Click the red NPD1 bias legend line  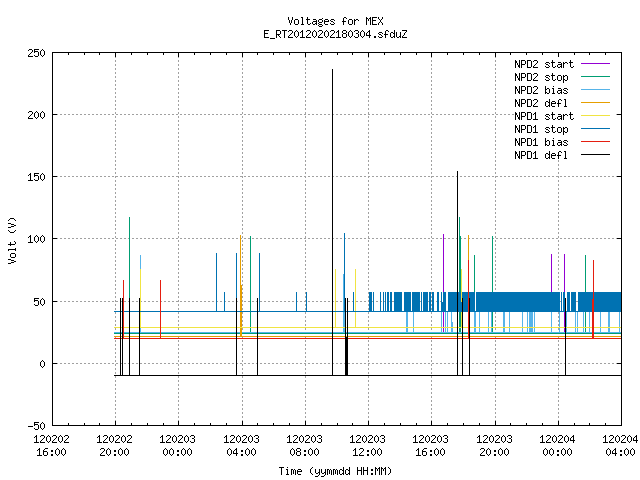[596, 142]
